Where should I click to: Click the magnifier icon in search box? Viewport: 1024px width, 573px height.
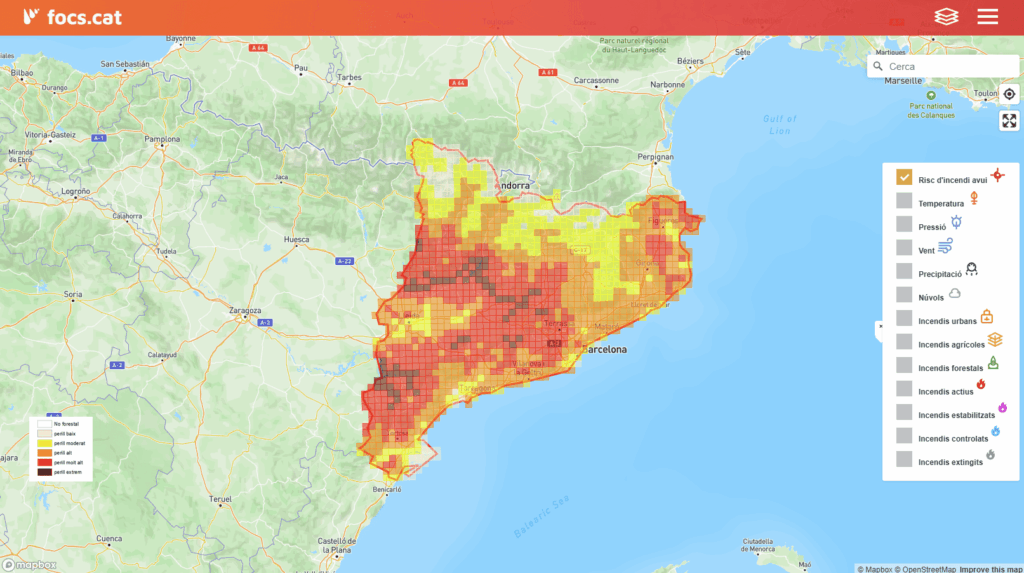(x=878, y=66)
